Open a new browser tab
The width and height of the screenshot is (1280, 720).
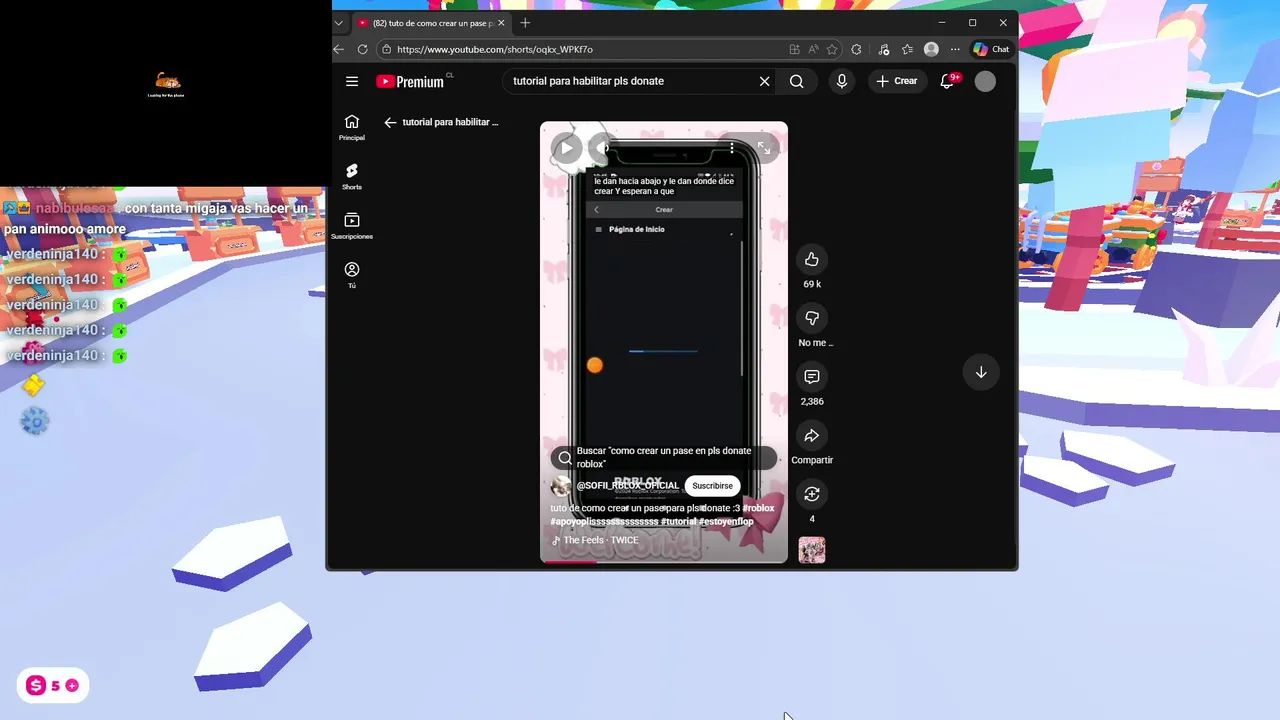click(525, 23)
